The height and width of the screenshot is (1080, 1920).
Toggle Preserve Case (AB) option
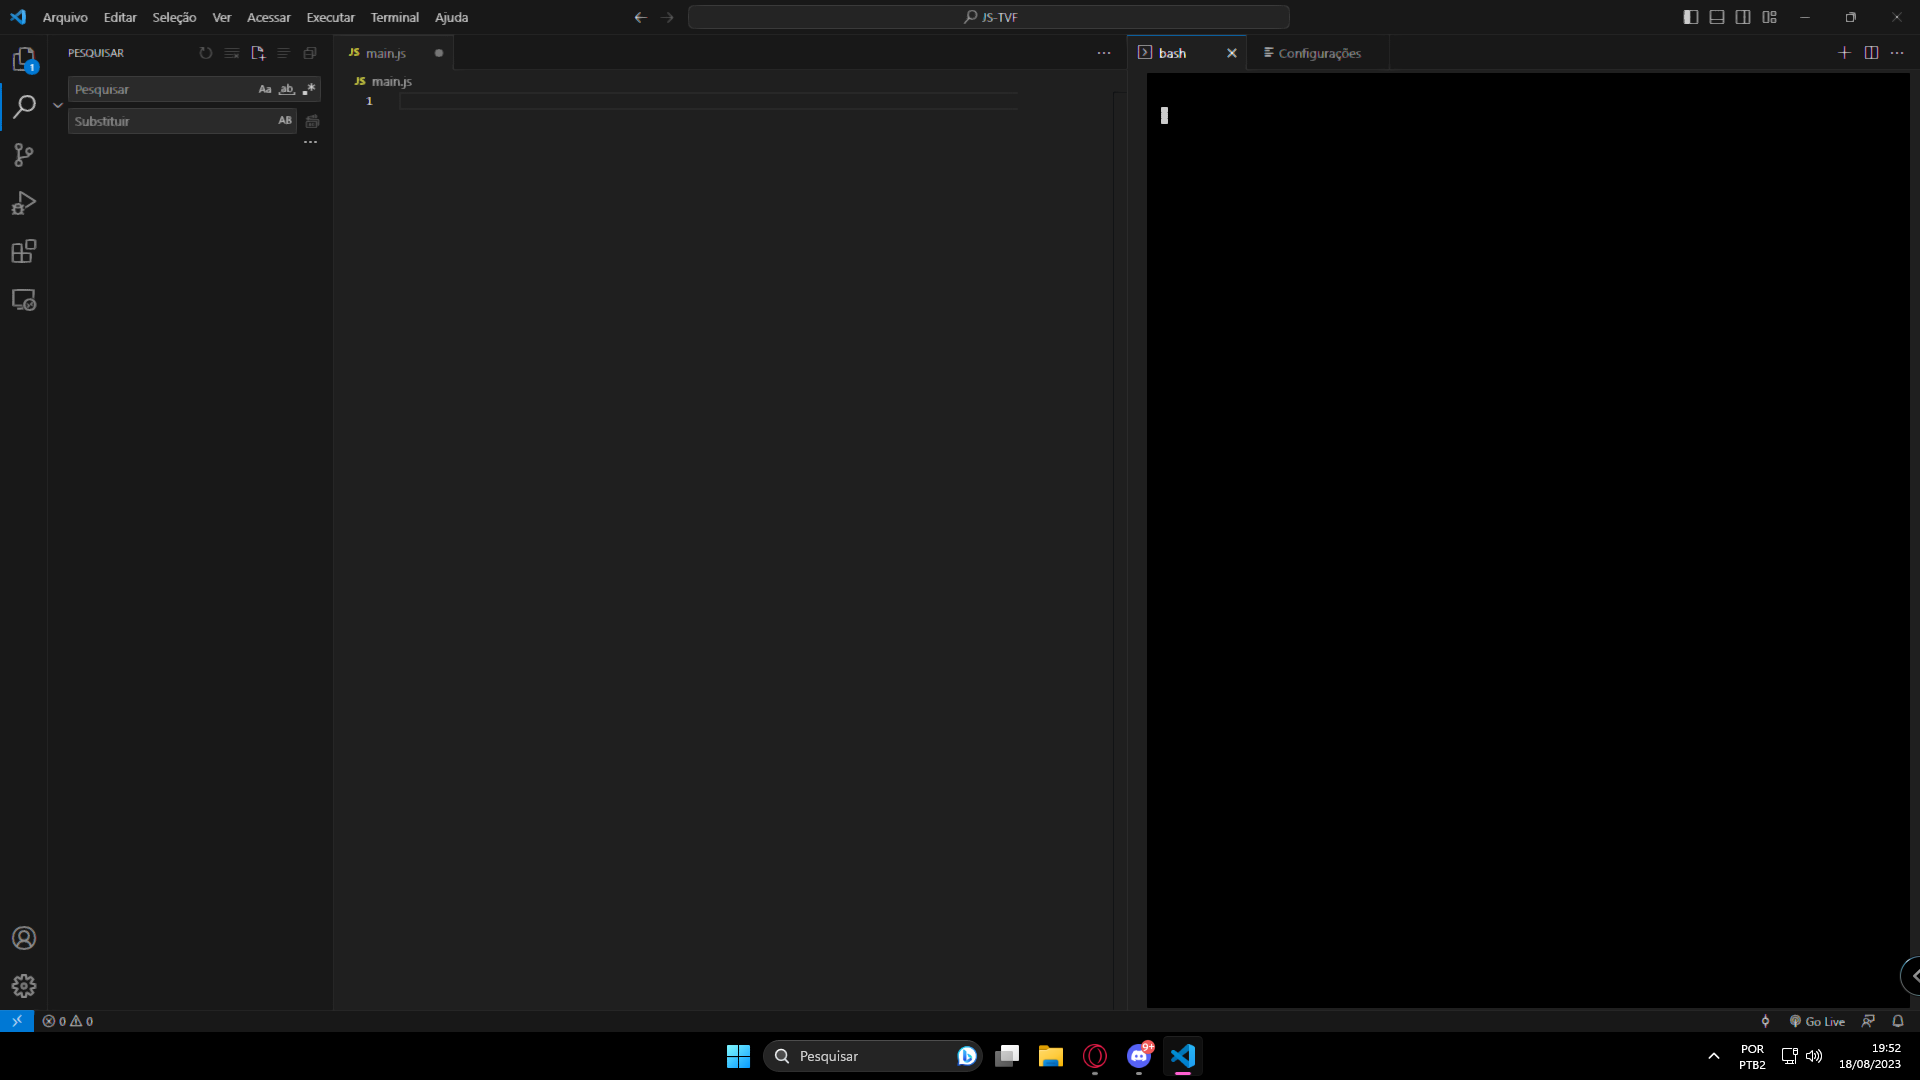click(x=285, y=120)
